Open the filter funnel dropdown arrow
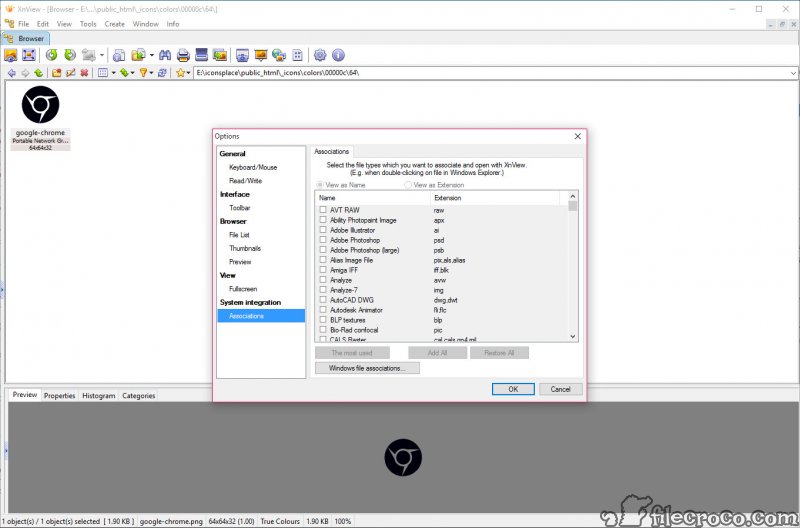Screen dimensions: 800x528 click(152, 73)
